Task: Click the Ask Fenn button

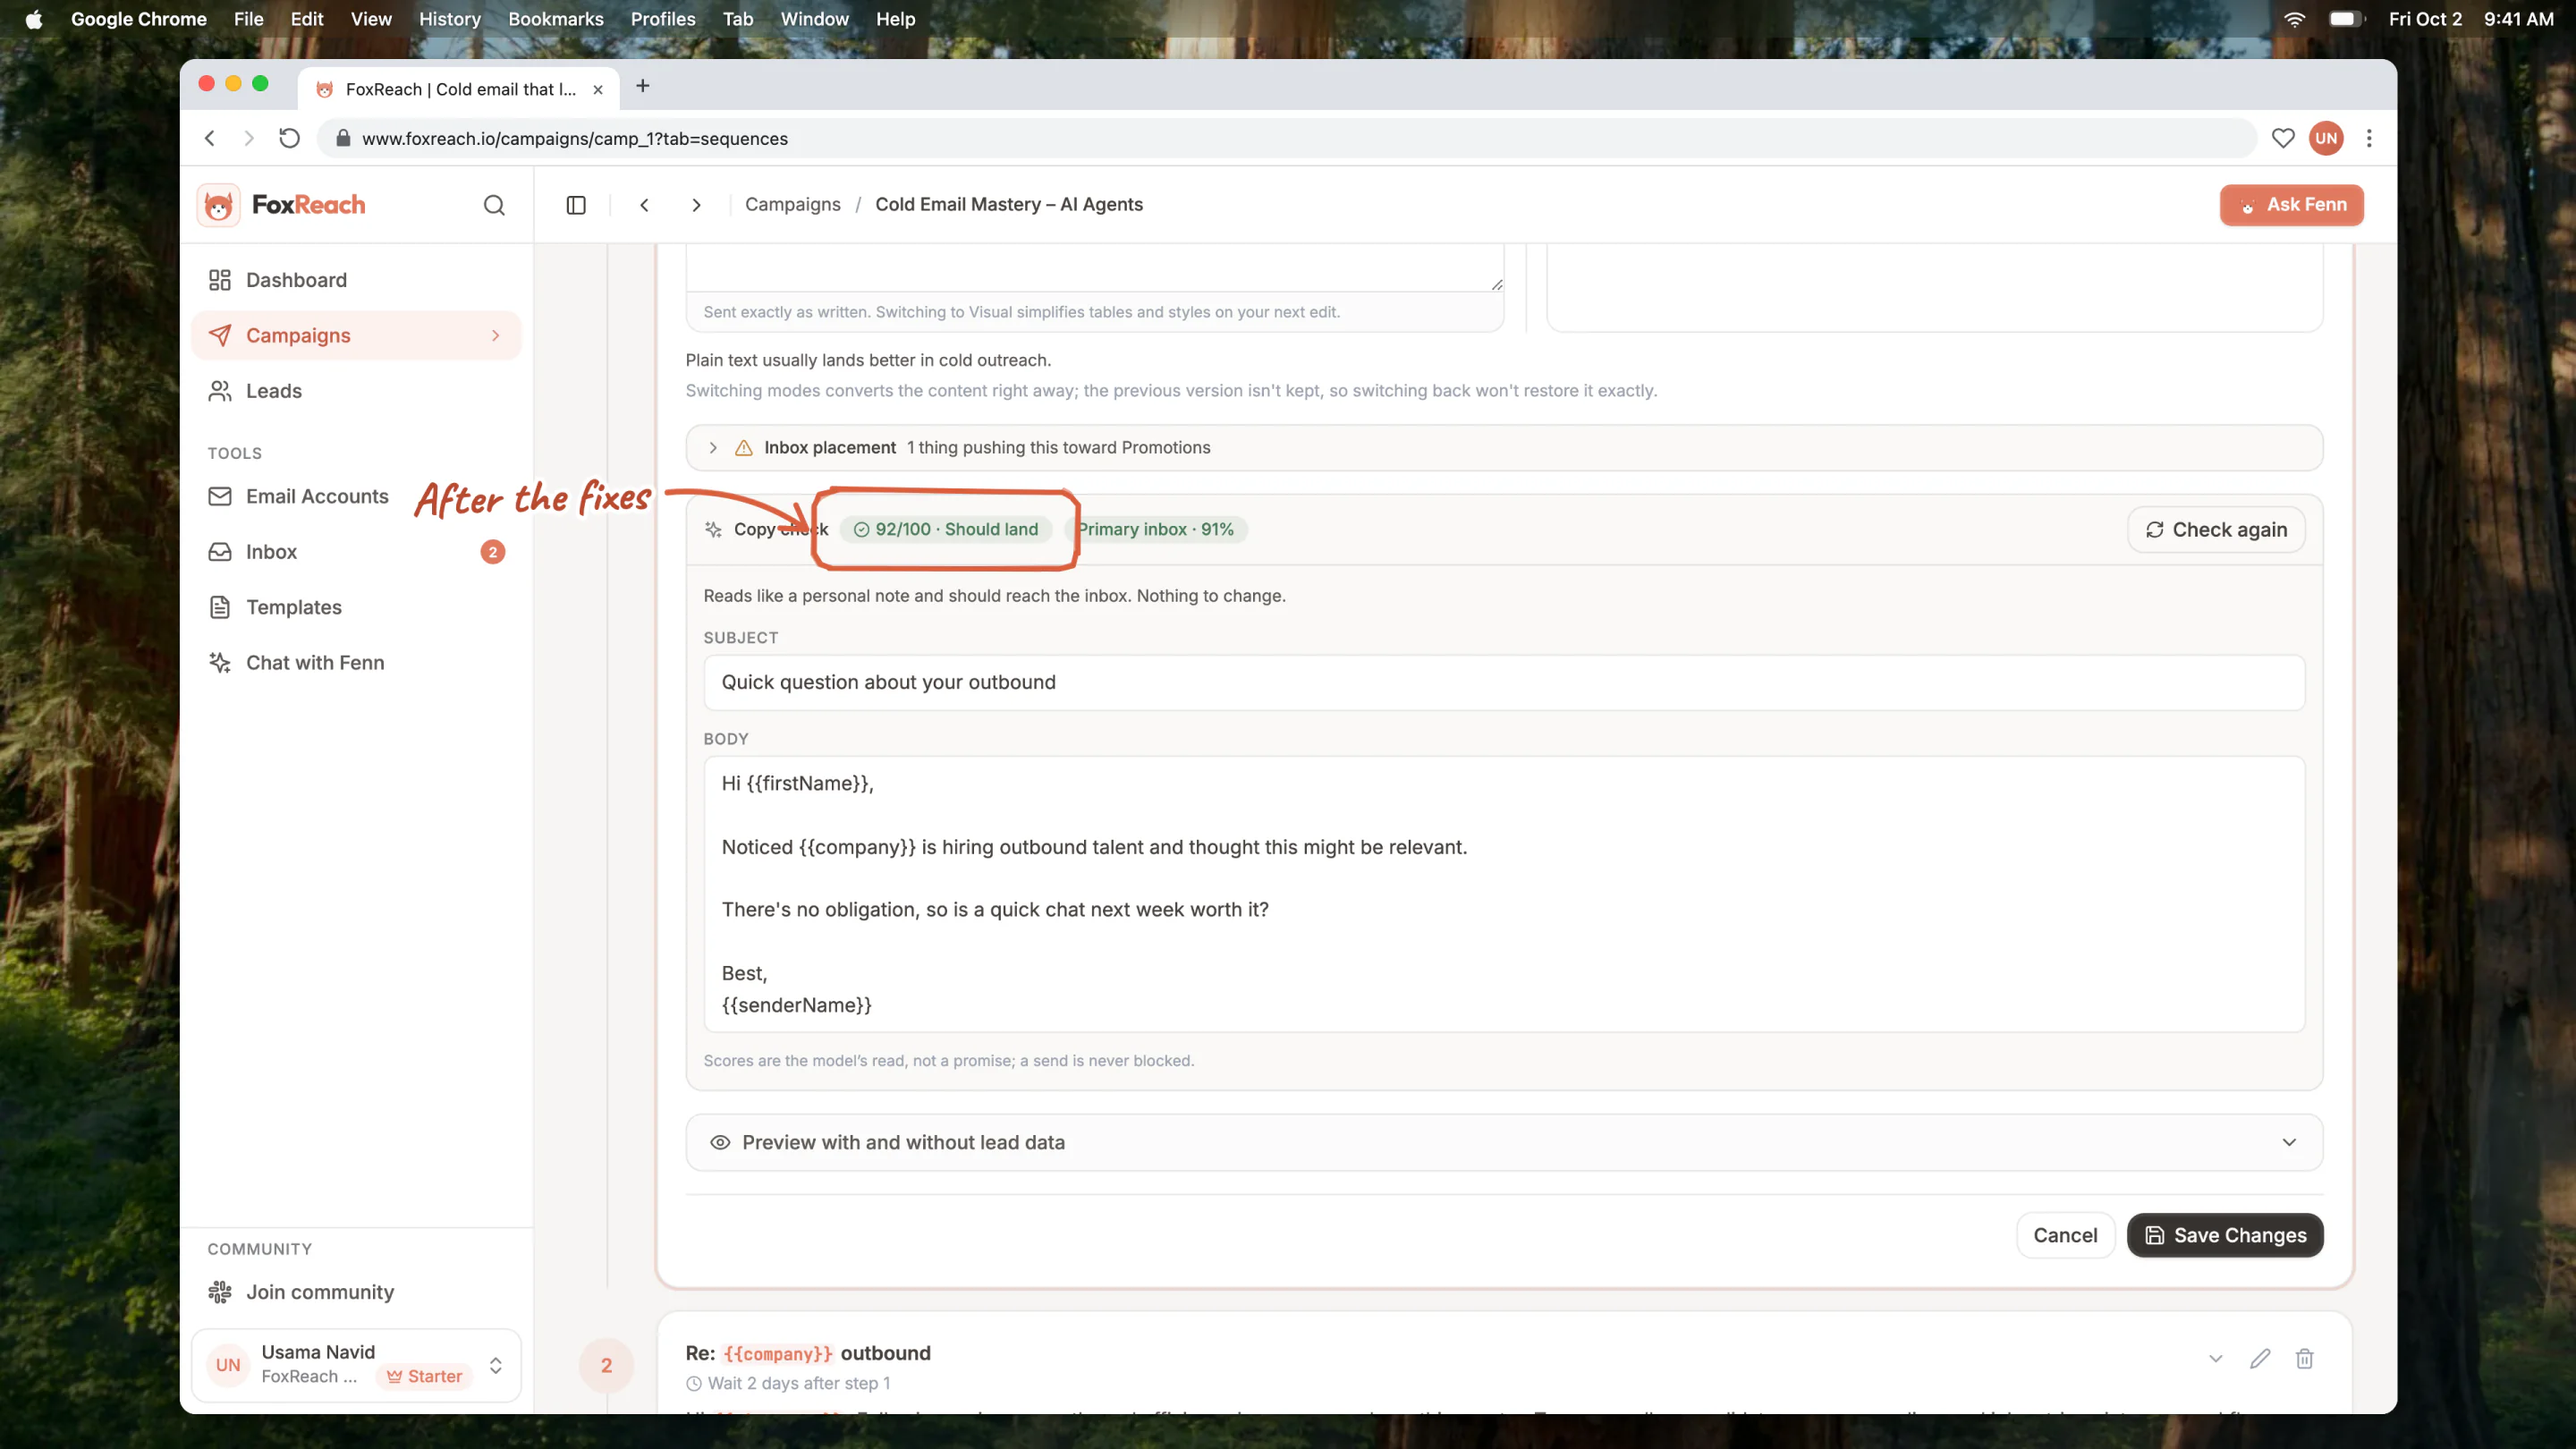Action: (2291, 205)
